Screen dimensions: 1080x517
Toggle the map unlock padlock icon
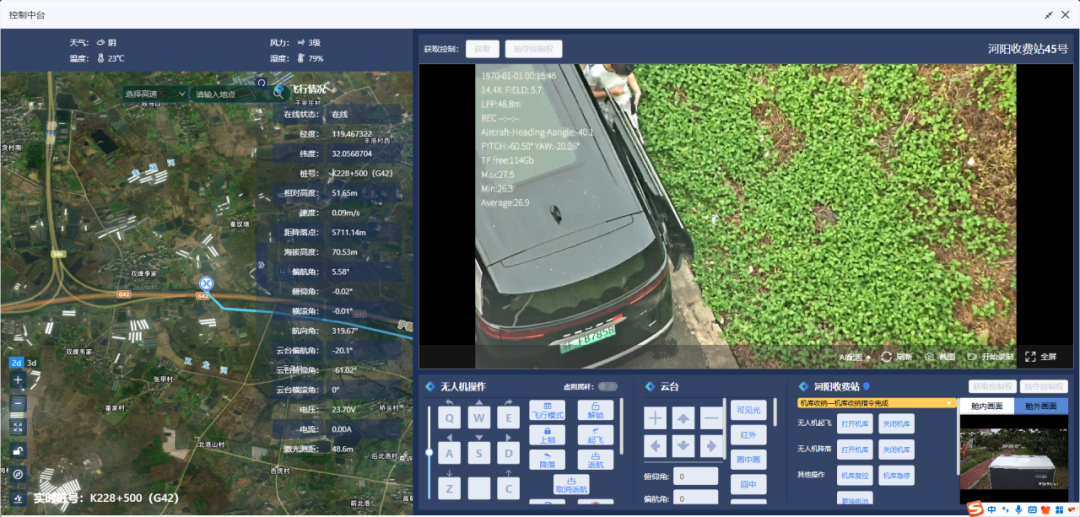point(19,451)
